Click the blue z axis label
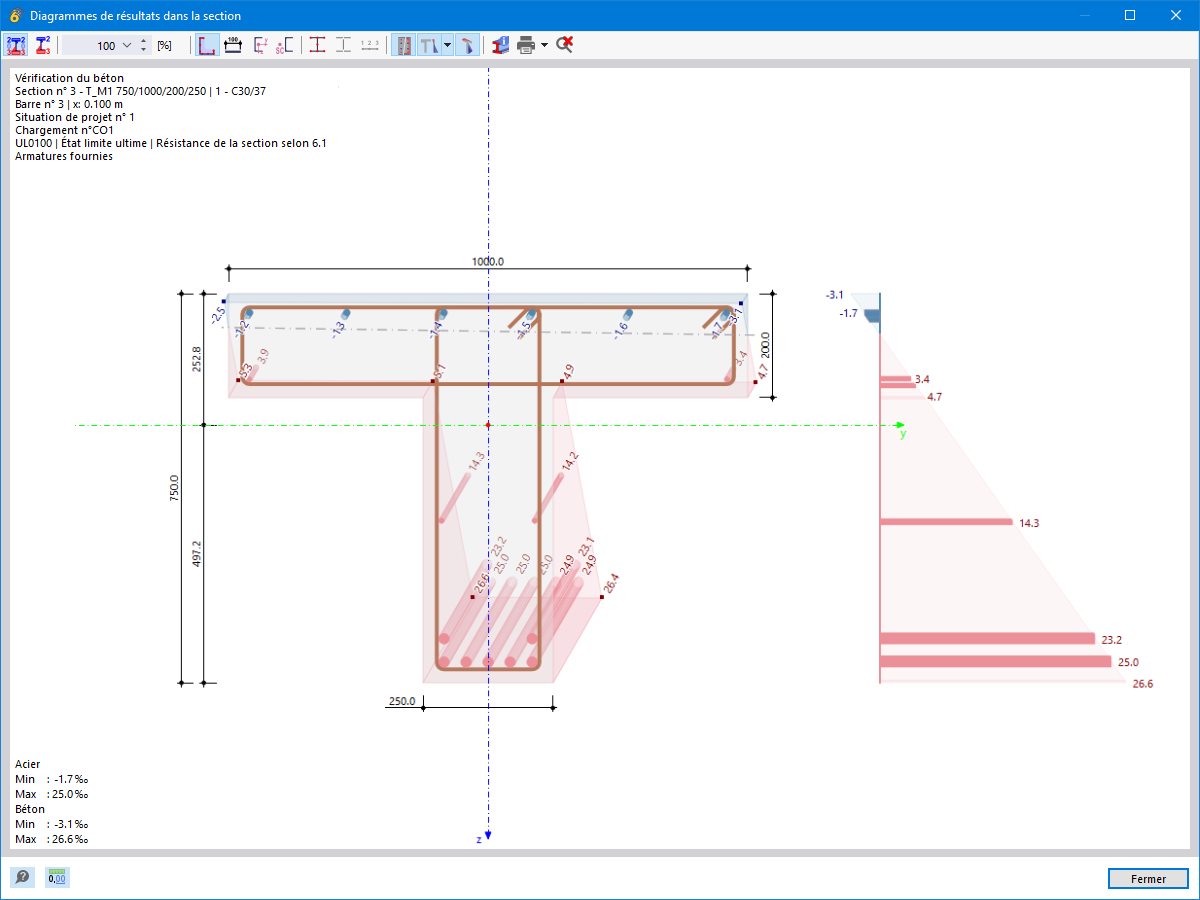 point(480,840)
